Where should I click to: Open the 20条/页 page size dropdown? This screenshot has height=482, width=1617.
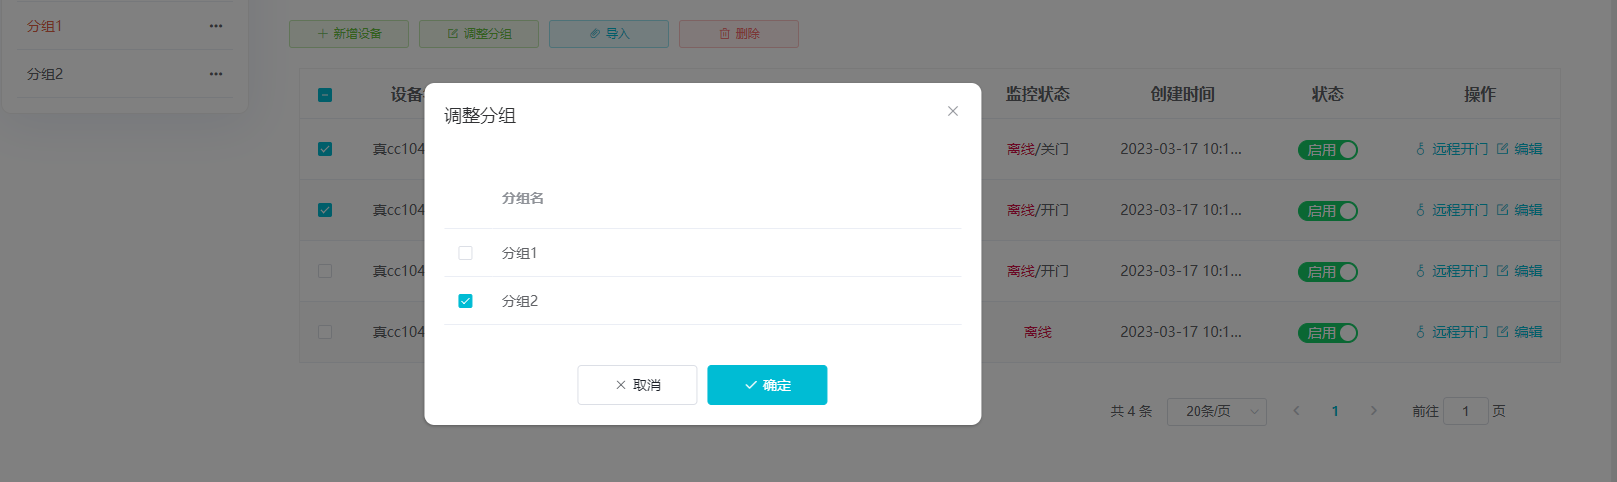1217,412
